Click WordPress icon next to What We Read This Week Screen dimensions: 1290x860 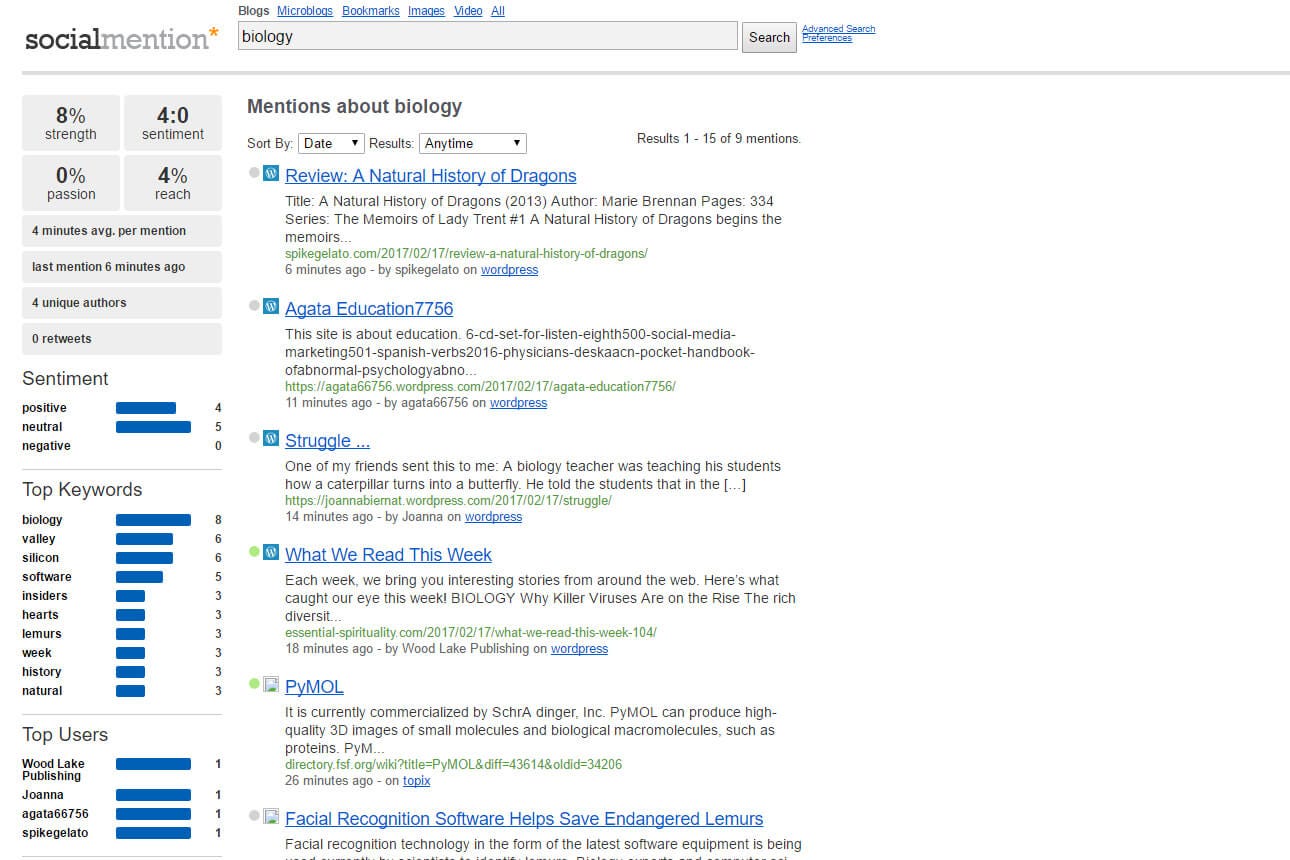click(x=271, y=553)
